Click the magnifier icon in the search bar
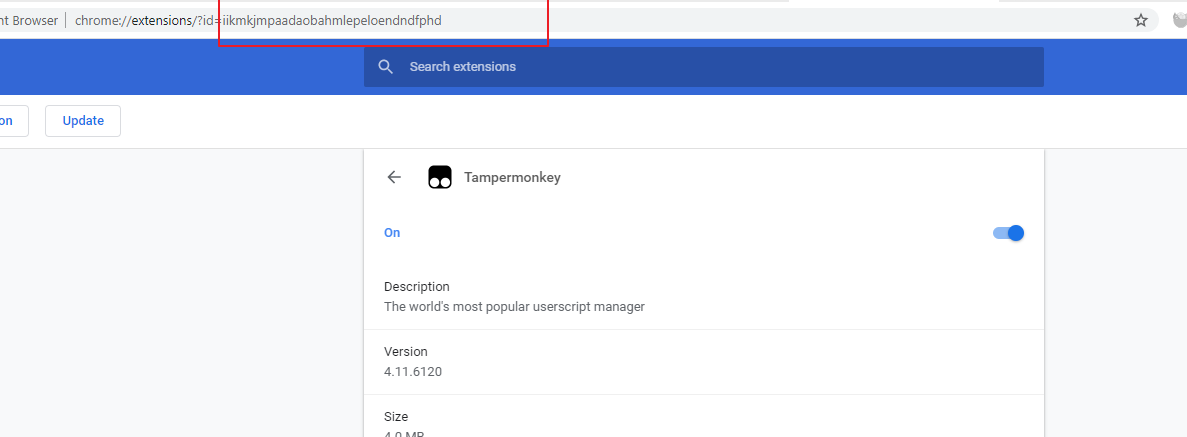The width and height of the screenshot is (1187, 437). tap(386, 67)
